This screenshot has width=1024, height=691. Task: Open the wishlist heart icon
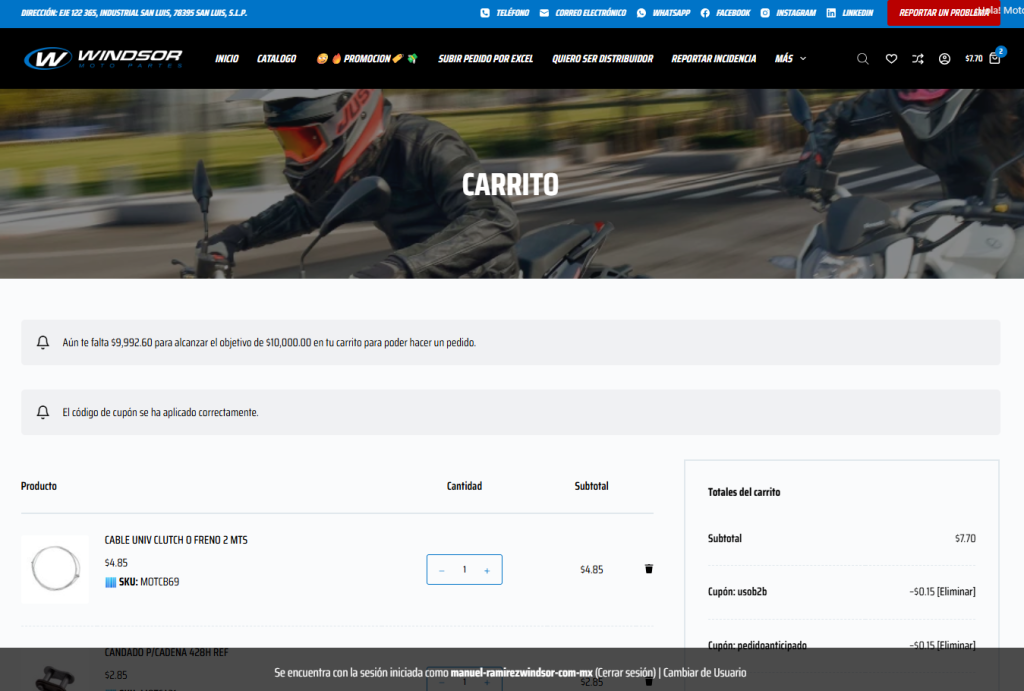(x=891, y=59)
